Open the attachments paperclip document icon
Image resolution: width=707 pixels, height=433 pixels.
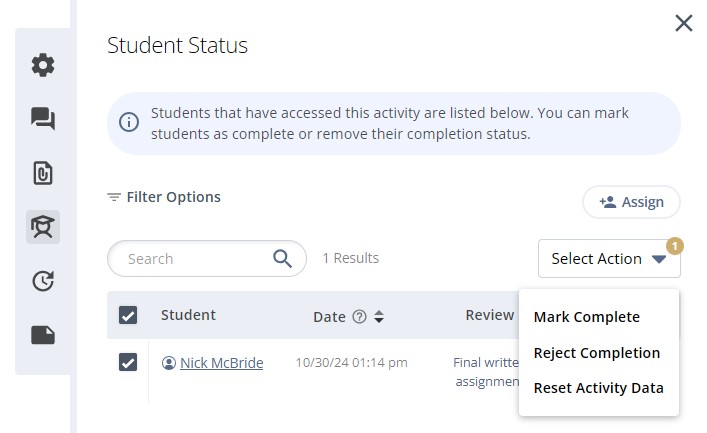point(43,173)
